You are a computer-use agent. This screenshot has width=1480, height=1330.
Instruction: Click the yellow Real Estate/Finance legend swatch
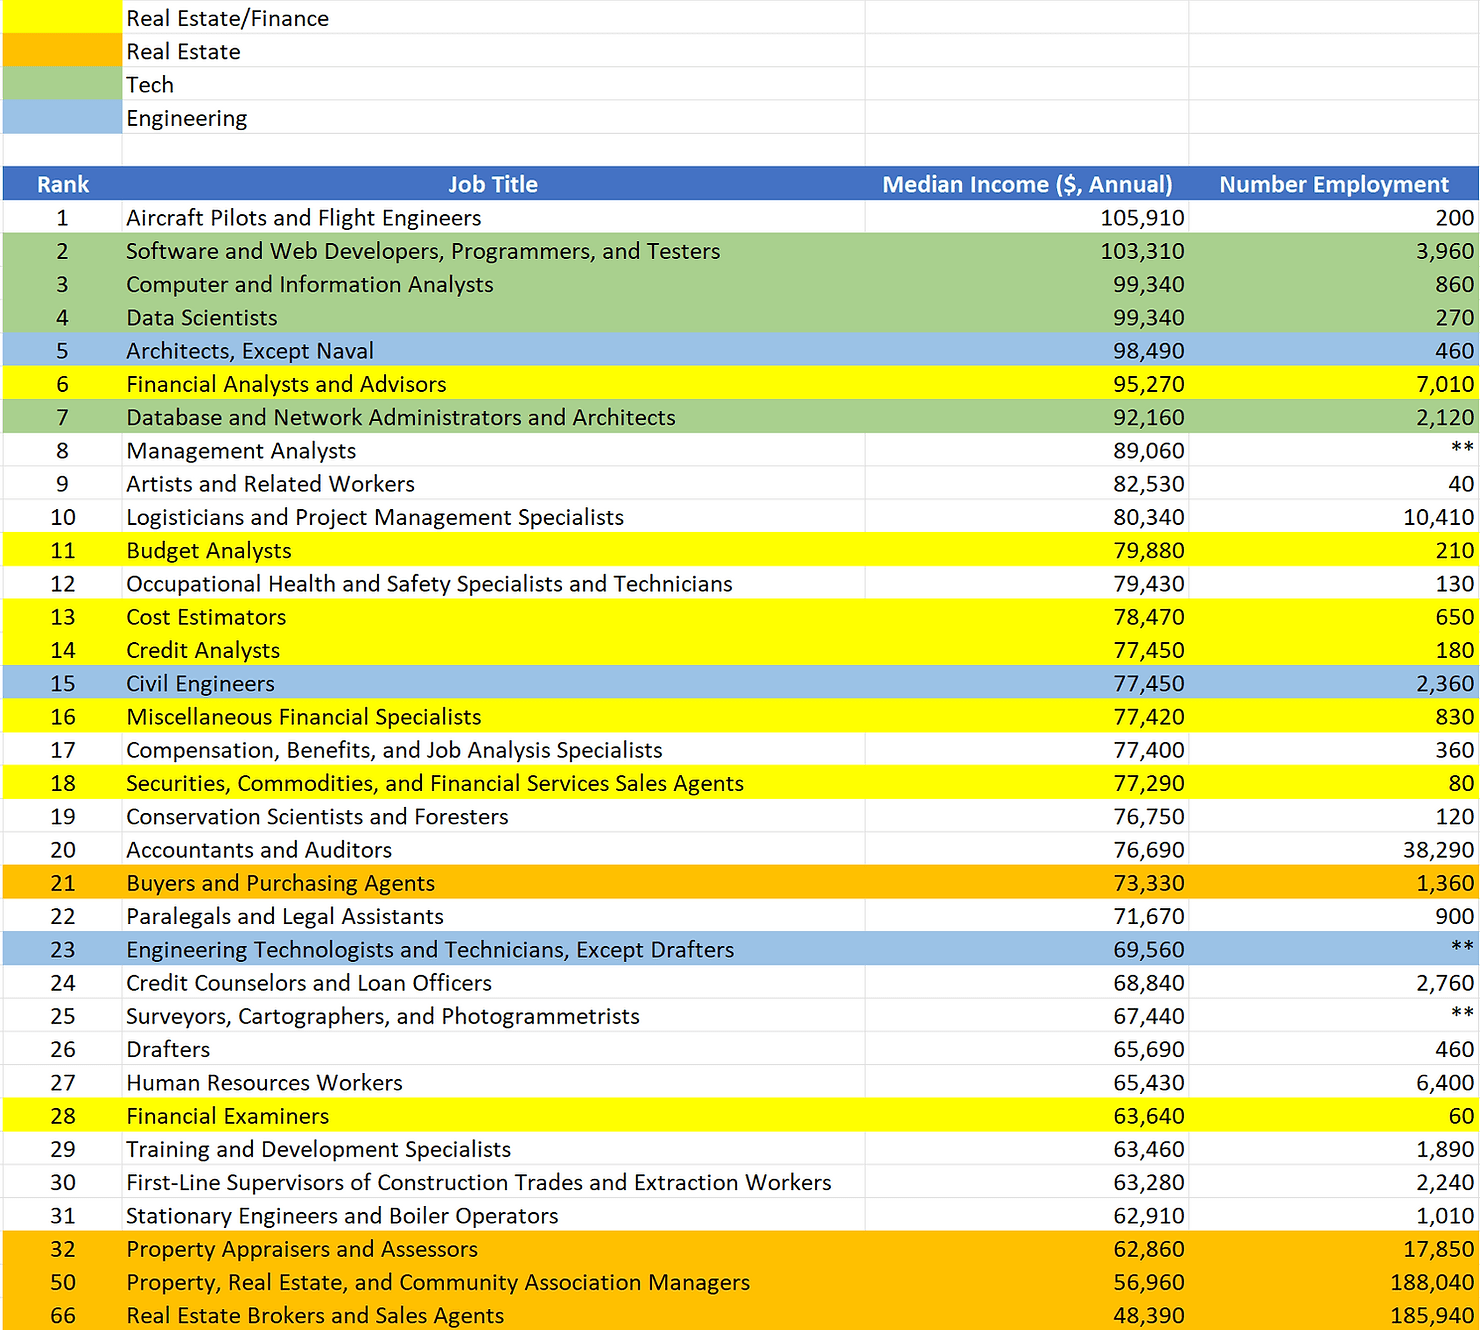coord(62,17)
